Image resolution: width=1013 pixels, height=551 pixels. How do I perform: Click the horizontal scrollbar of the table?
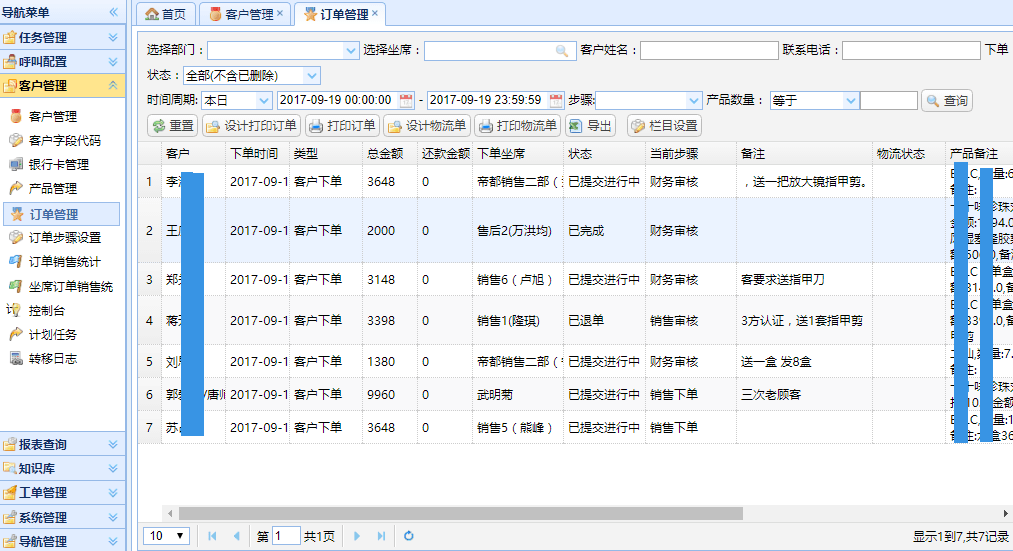click(460, 513)
